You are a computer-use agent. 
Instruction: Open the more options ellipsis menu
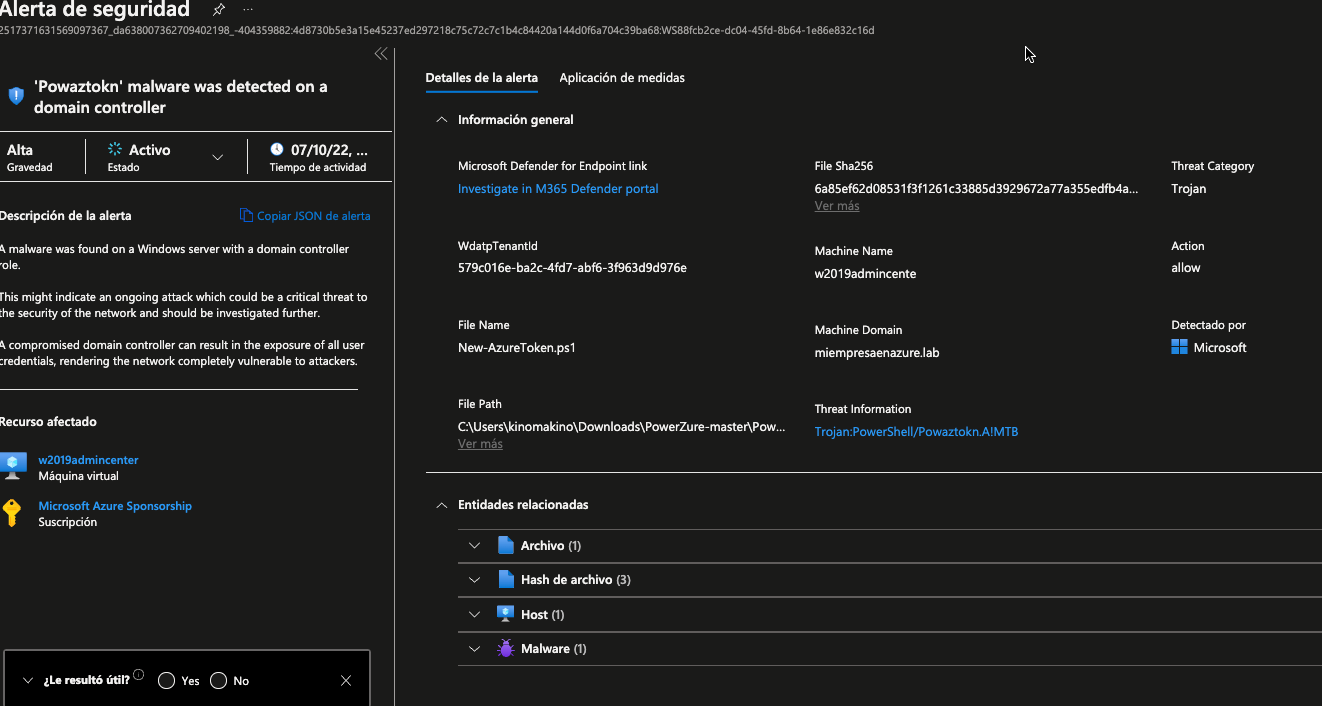click(x=248, y=10)
